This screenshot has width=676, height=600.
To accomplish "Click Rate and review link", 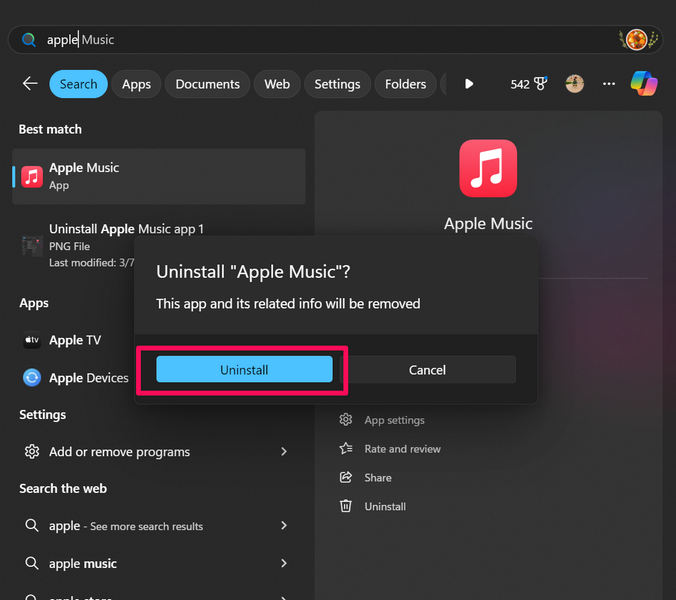I will [402, 449].
